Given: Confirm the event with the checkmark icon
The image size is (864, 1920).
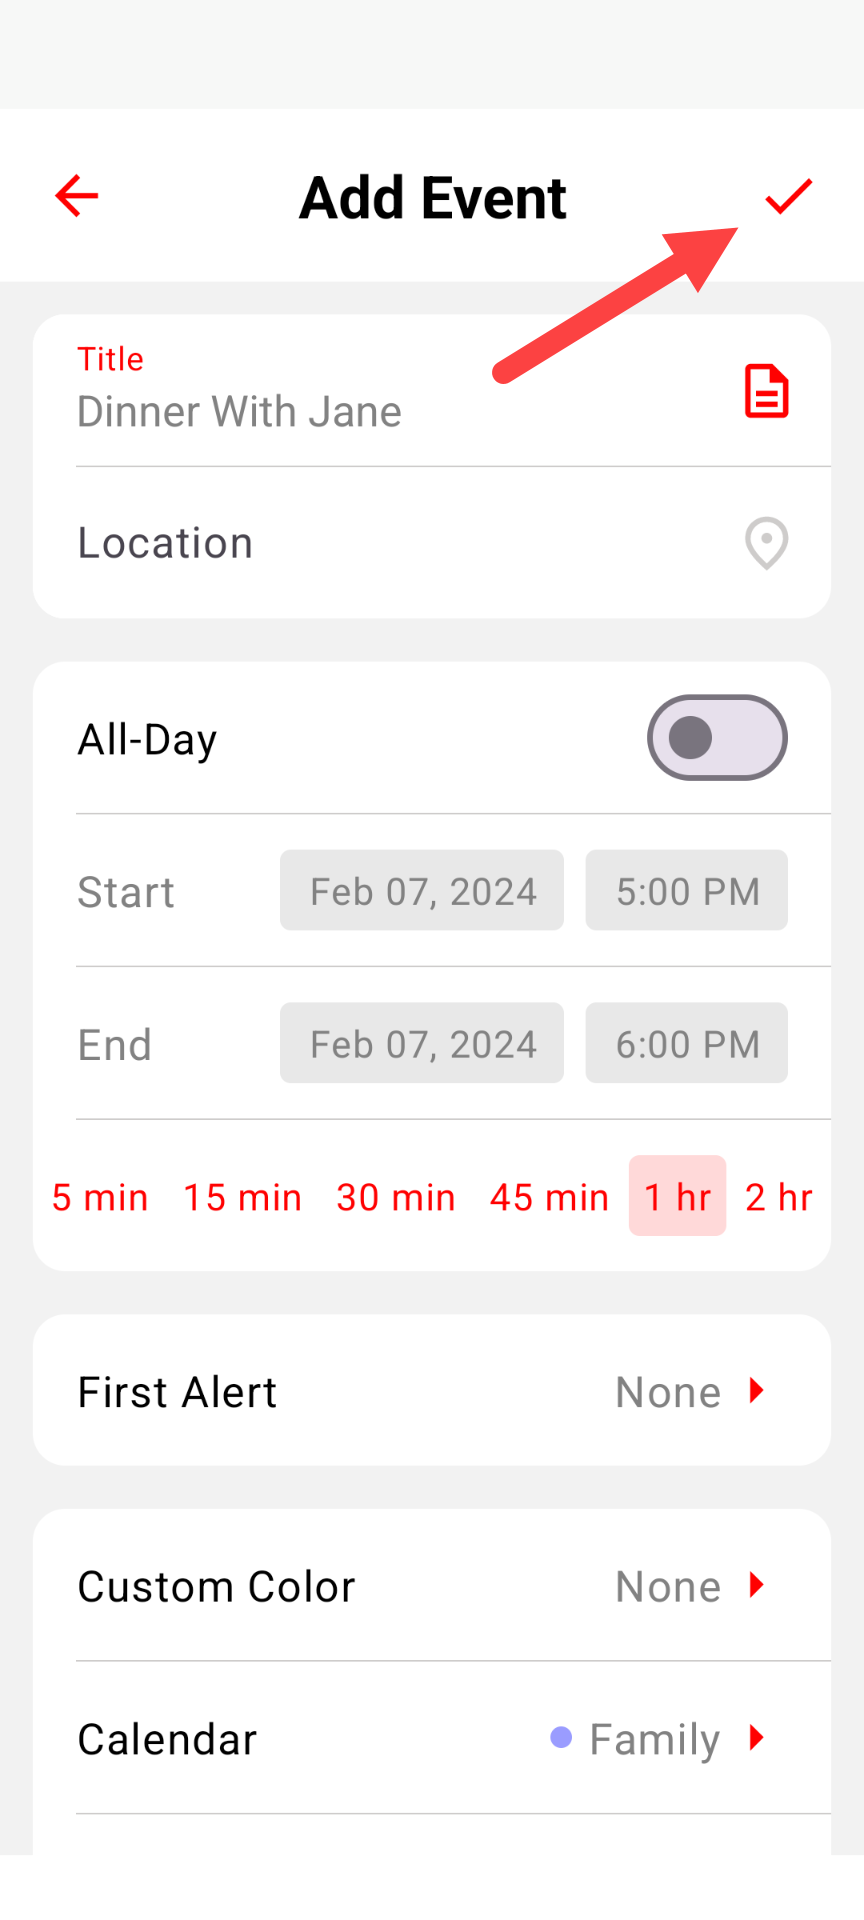Looking at the screenshot, I should 789,196.
